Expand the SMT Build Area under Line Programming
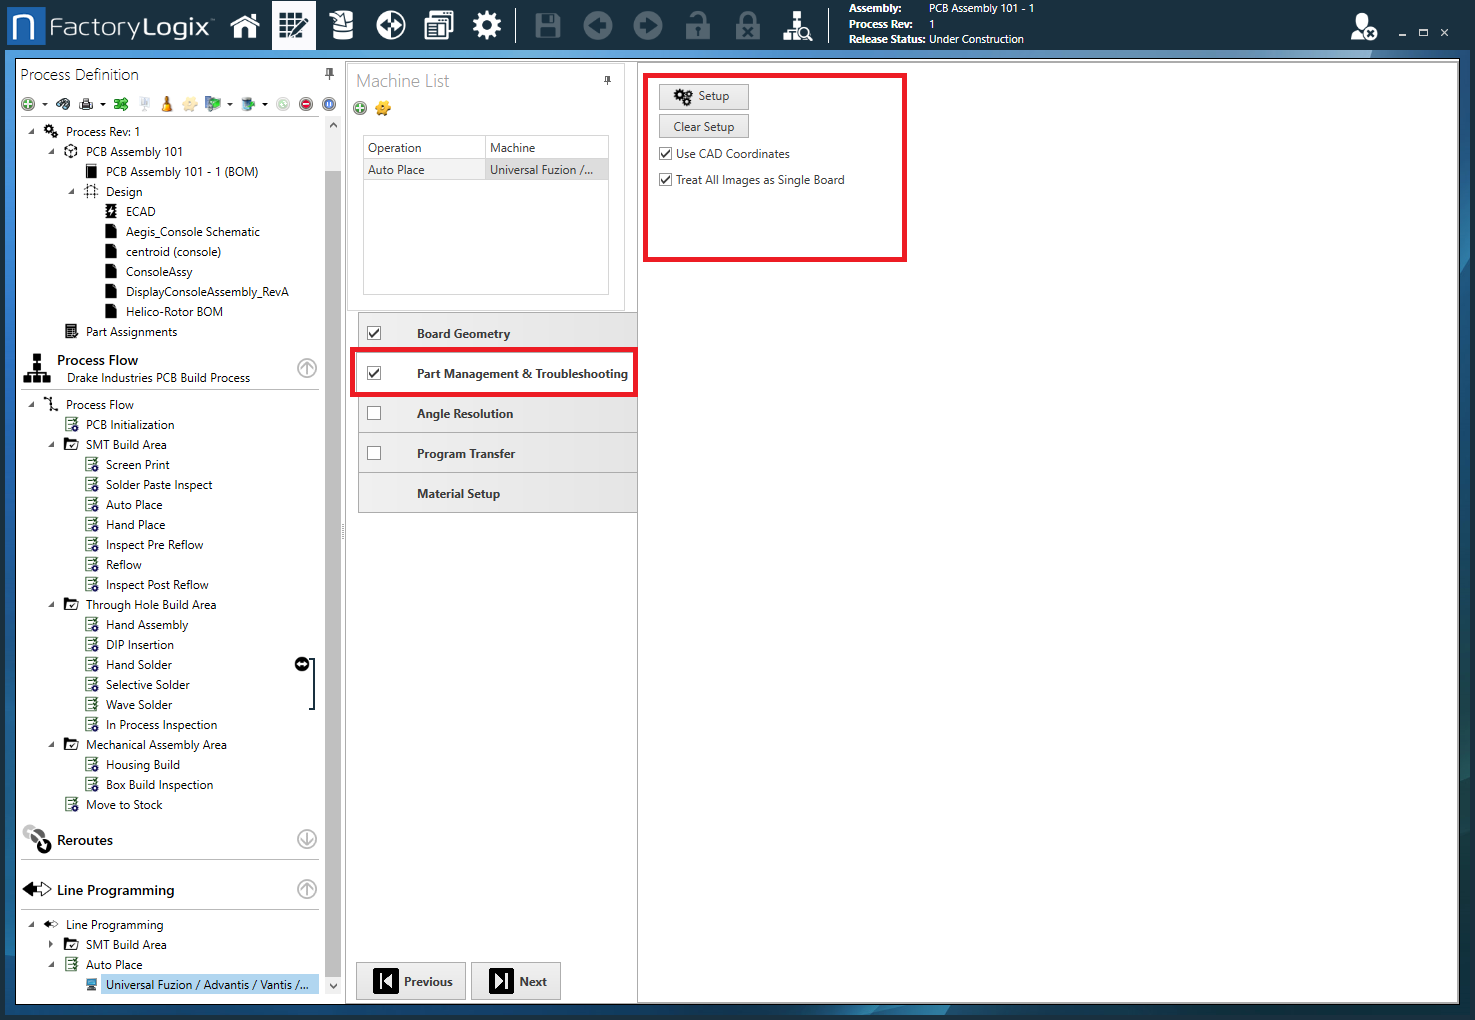 [x=52, y=944]
